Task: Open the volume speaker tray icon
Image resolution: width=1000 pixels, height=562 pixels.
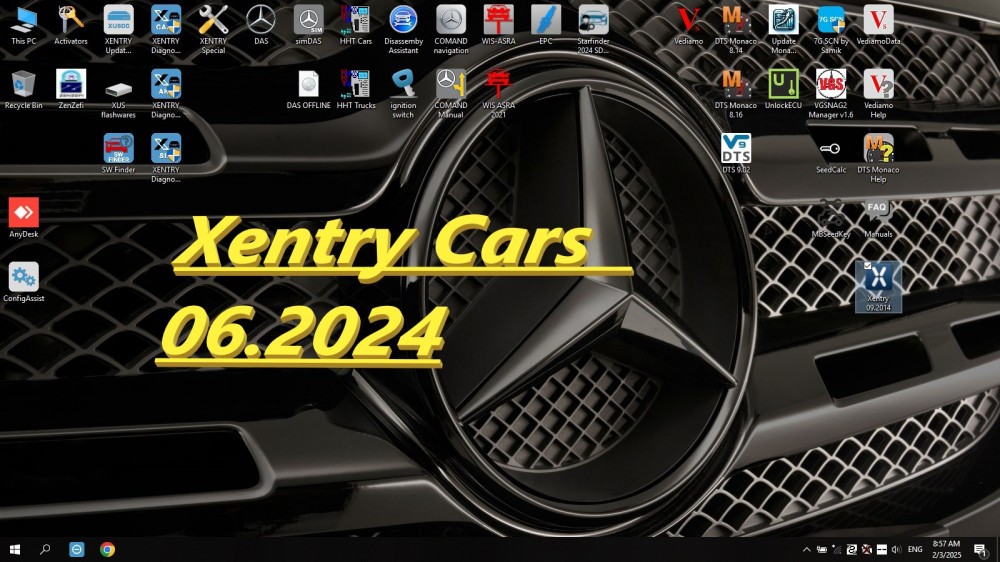Action: point(896,549)
